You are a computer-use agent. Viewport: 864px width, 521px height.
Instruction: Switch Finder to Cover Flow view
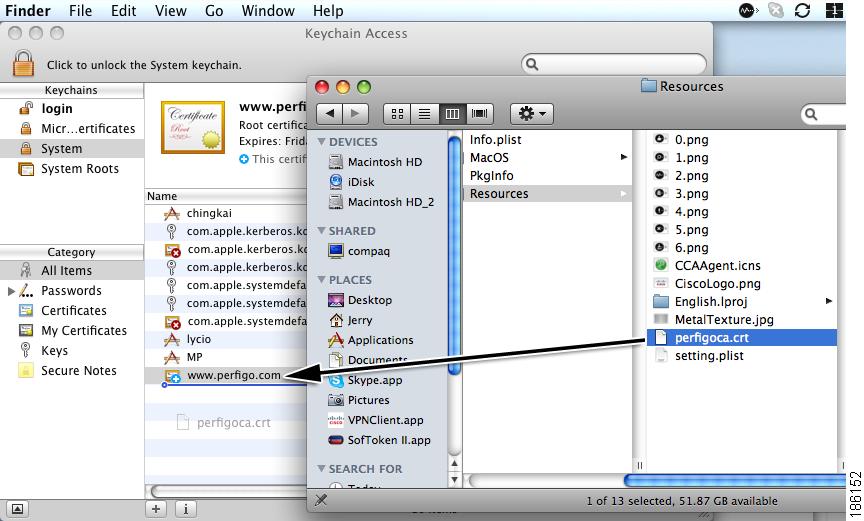[x=479, y=113]
